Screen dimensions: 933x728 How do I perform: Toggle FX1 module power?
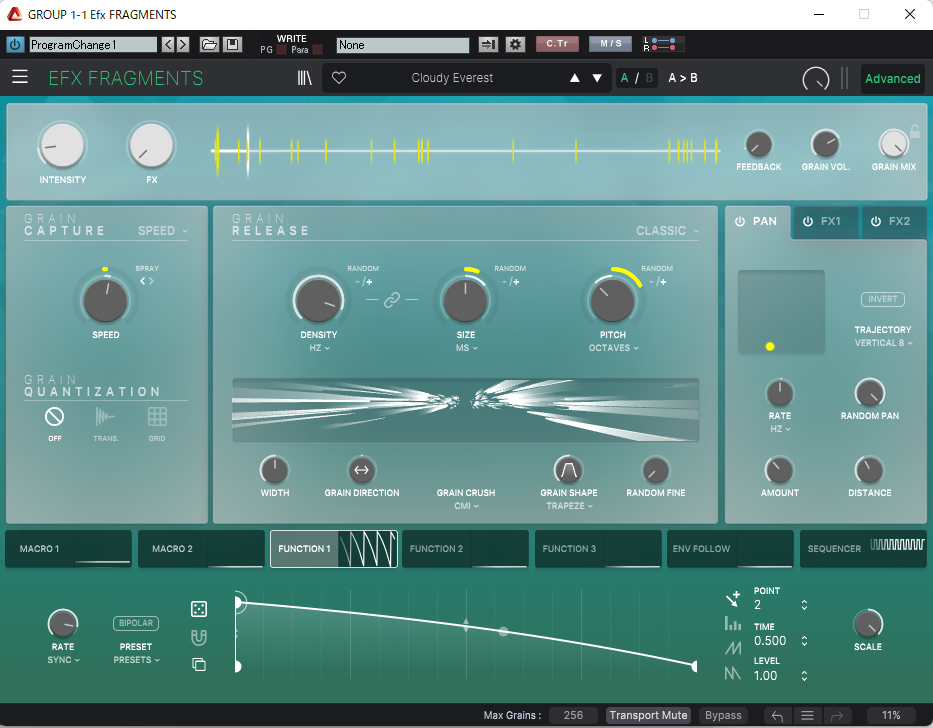coord(808,221)
